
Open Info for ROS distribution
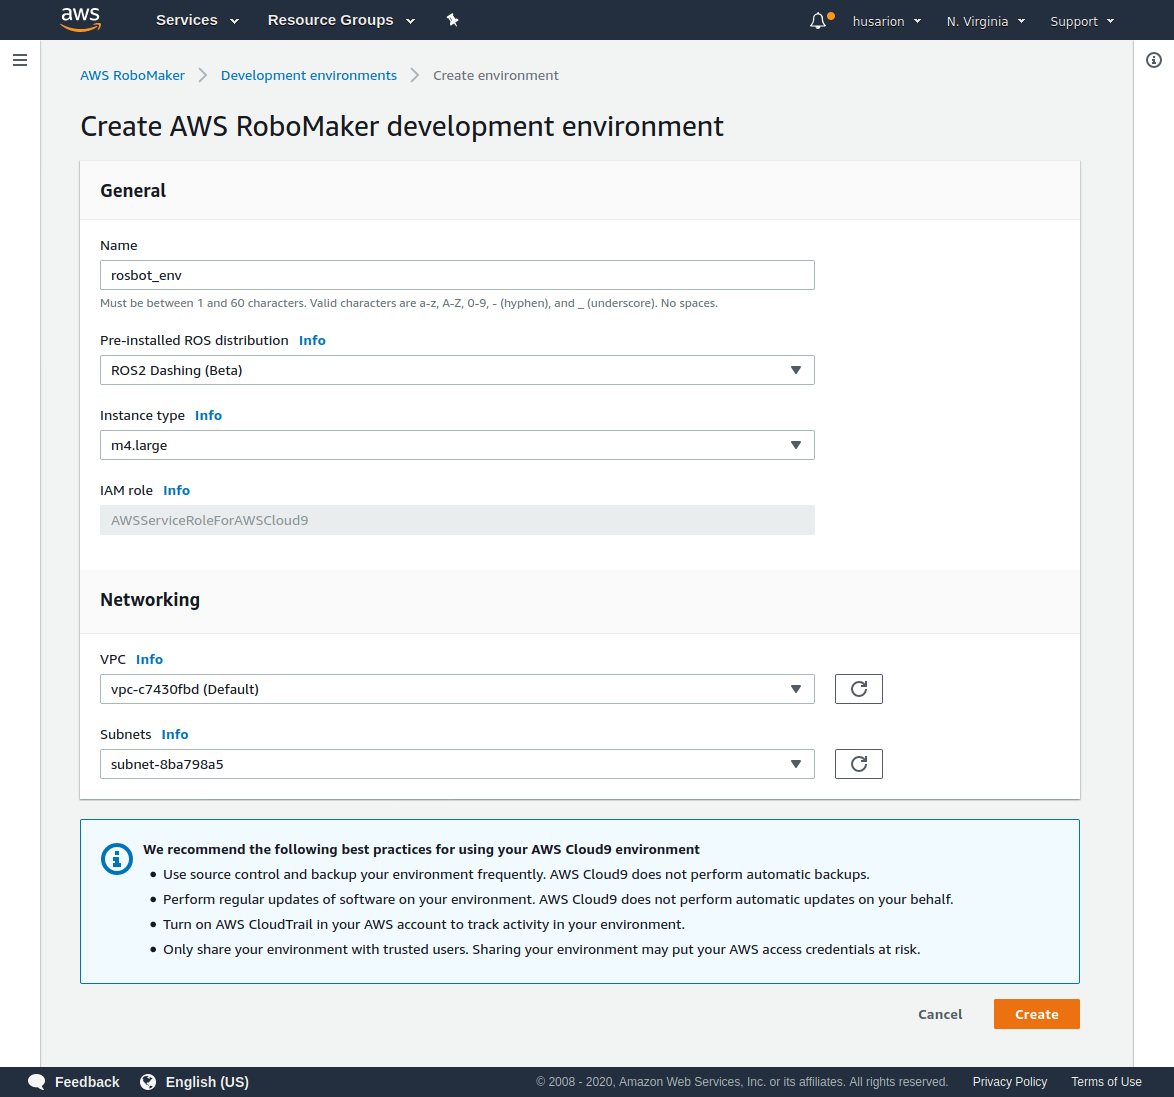coord(312,340)
